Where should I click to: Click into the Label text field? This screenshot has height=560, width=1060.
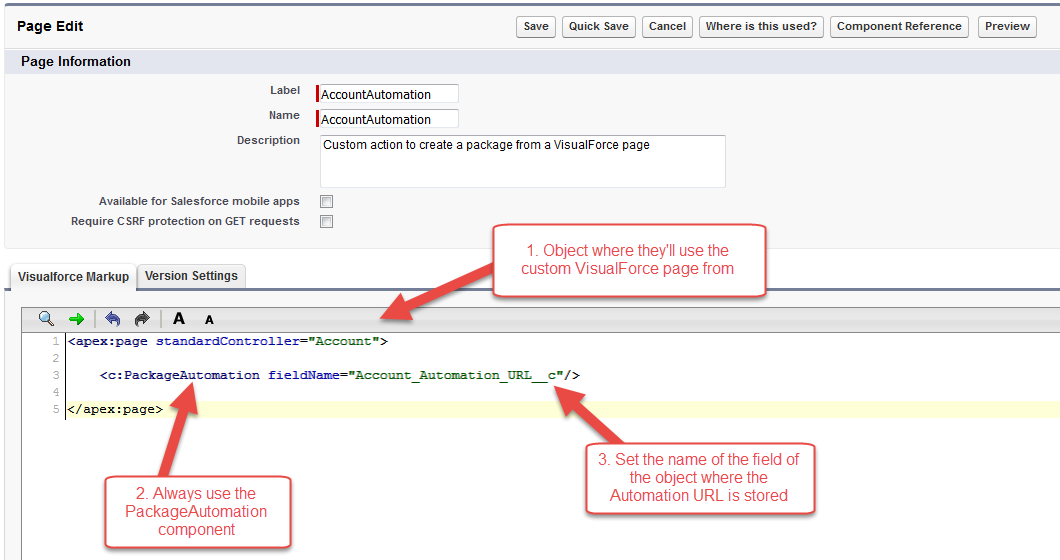tap(388, 94)
